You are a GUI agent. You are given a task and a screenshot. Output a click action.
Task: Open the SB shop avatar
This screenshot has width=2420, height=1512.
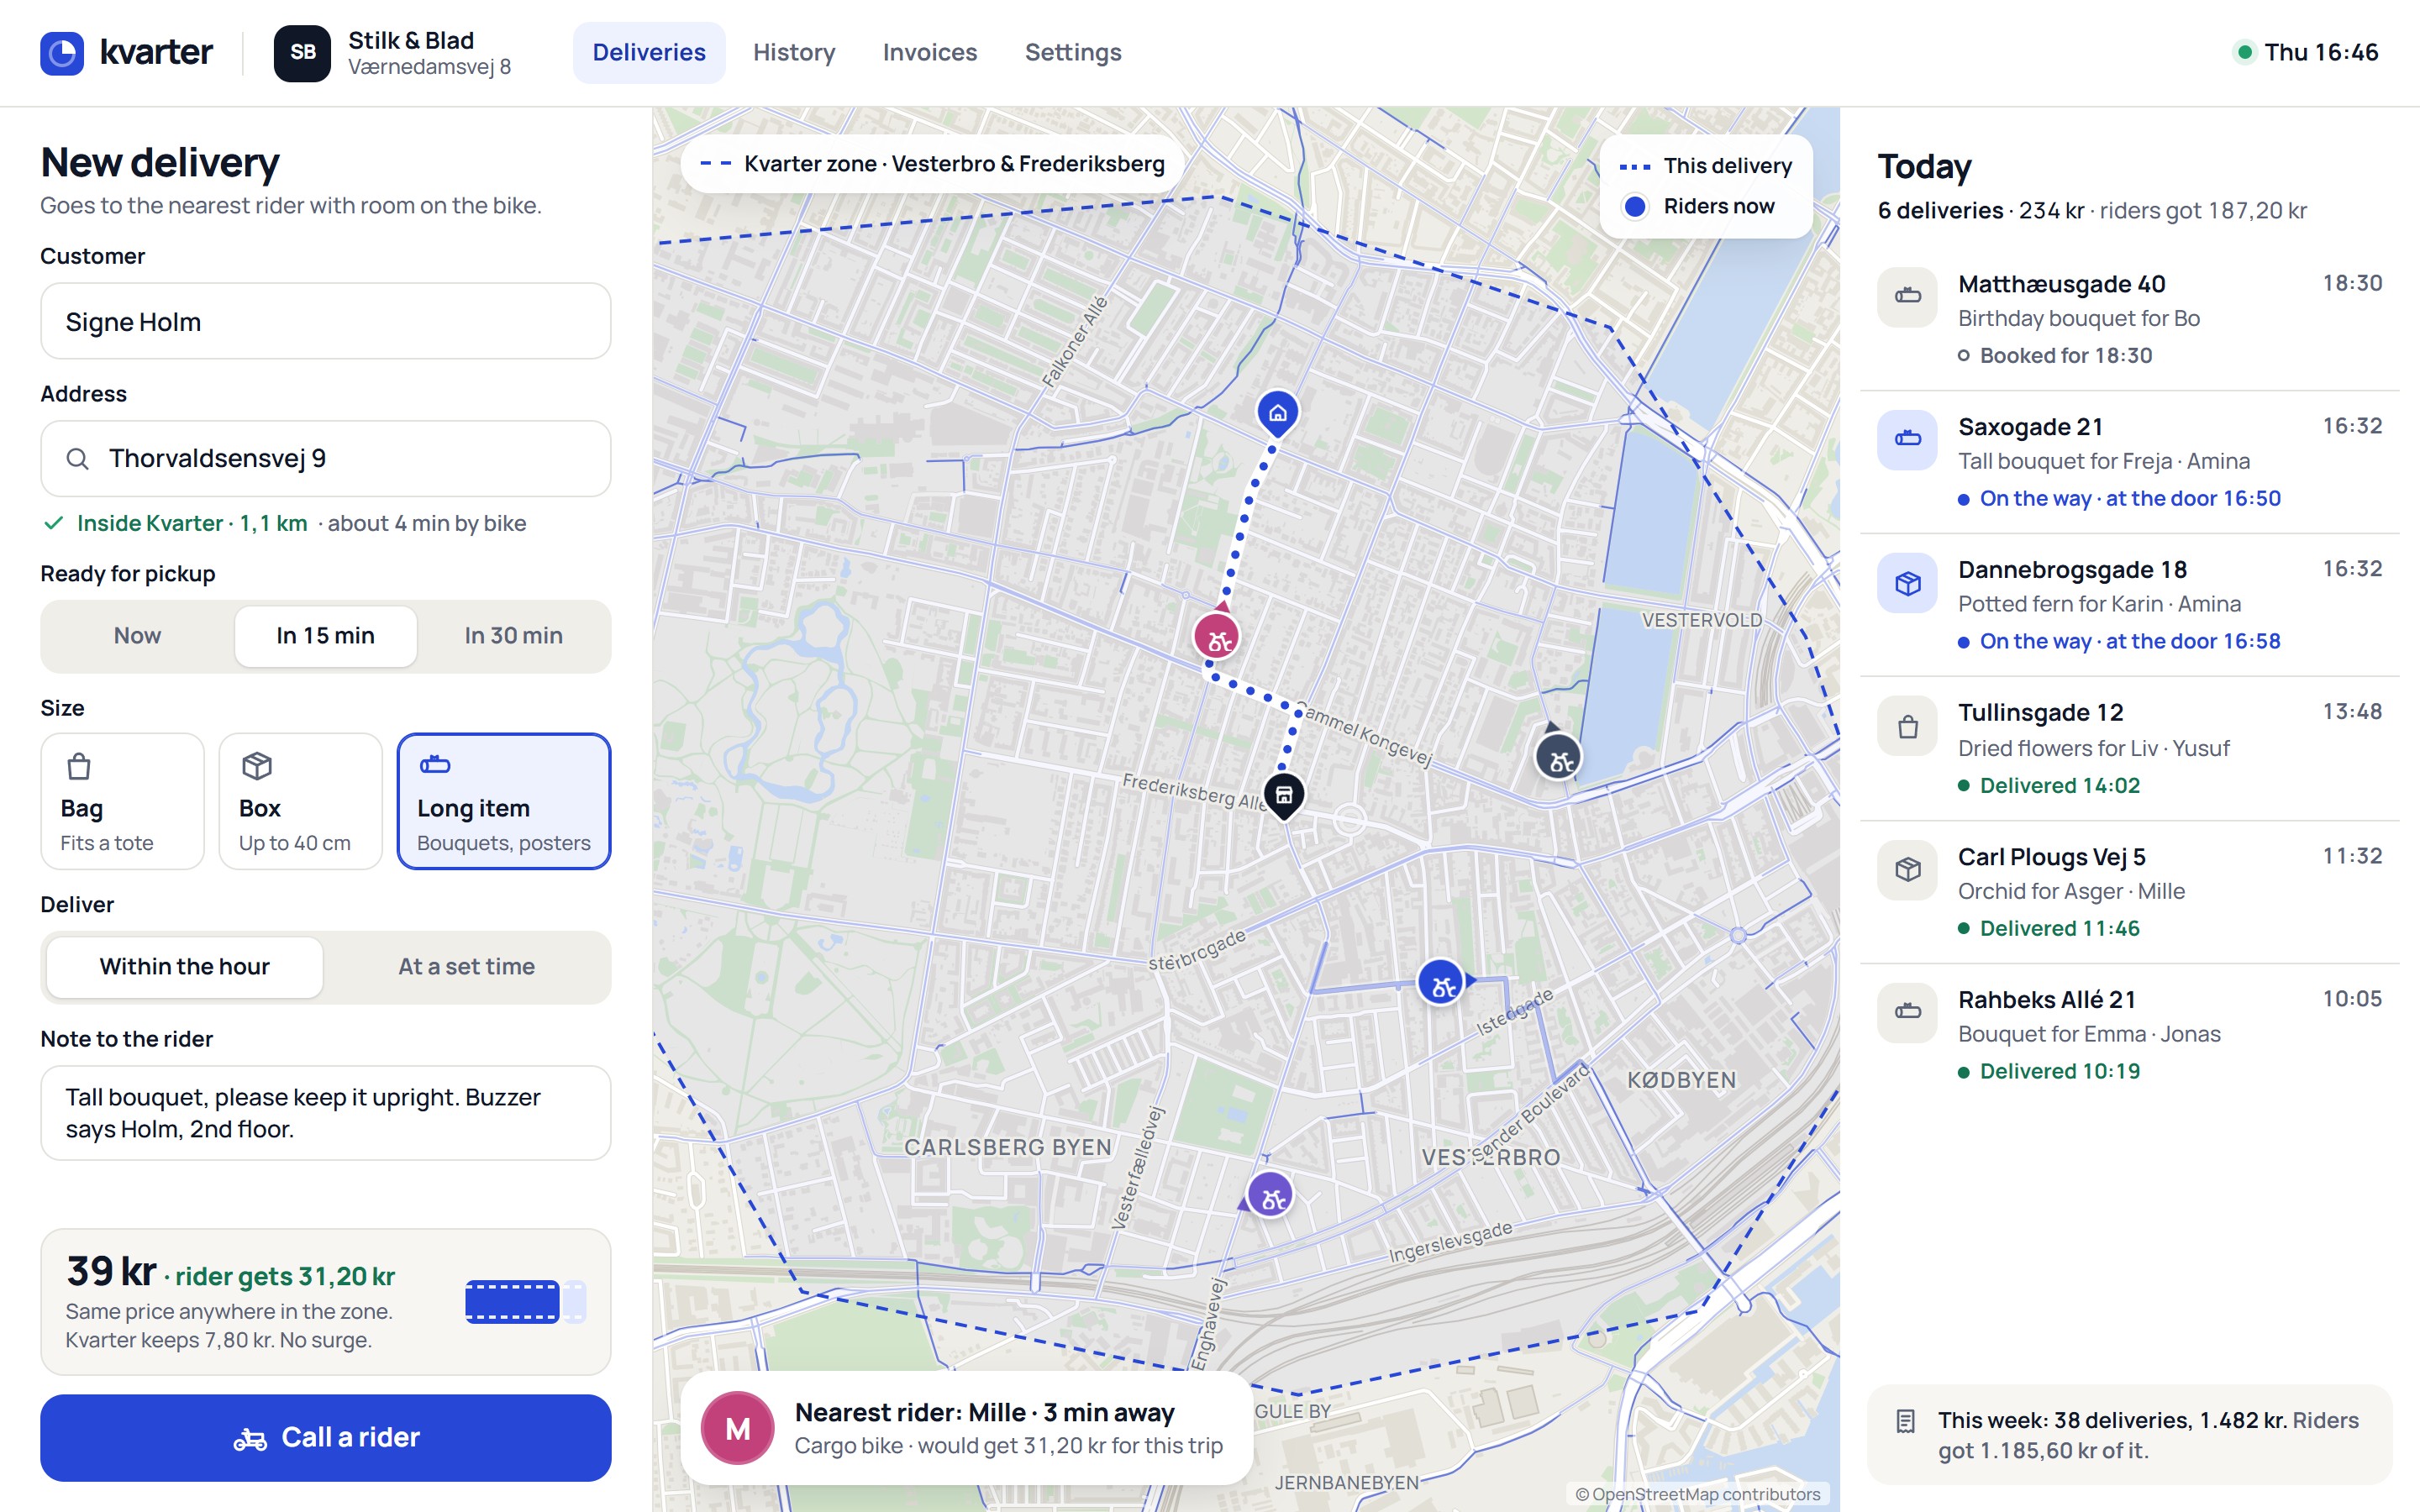(x=302, y=52)
